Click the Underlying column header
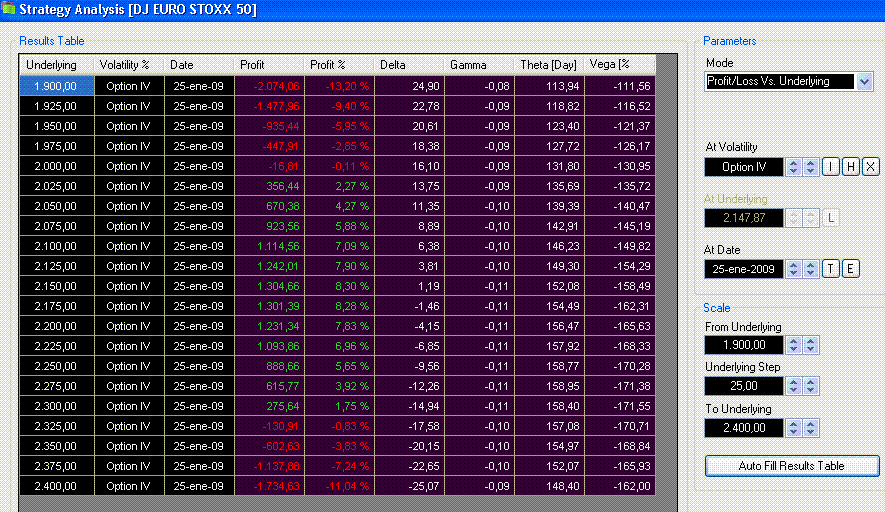Viewport: 885px width, 512px height. pyautogui.click(x=57, y=65)
